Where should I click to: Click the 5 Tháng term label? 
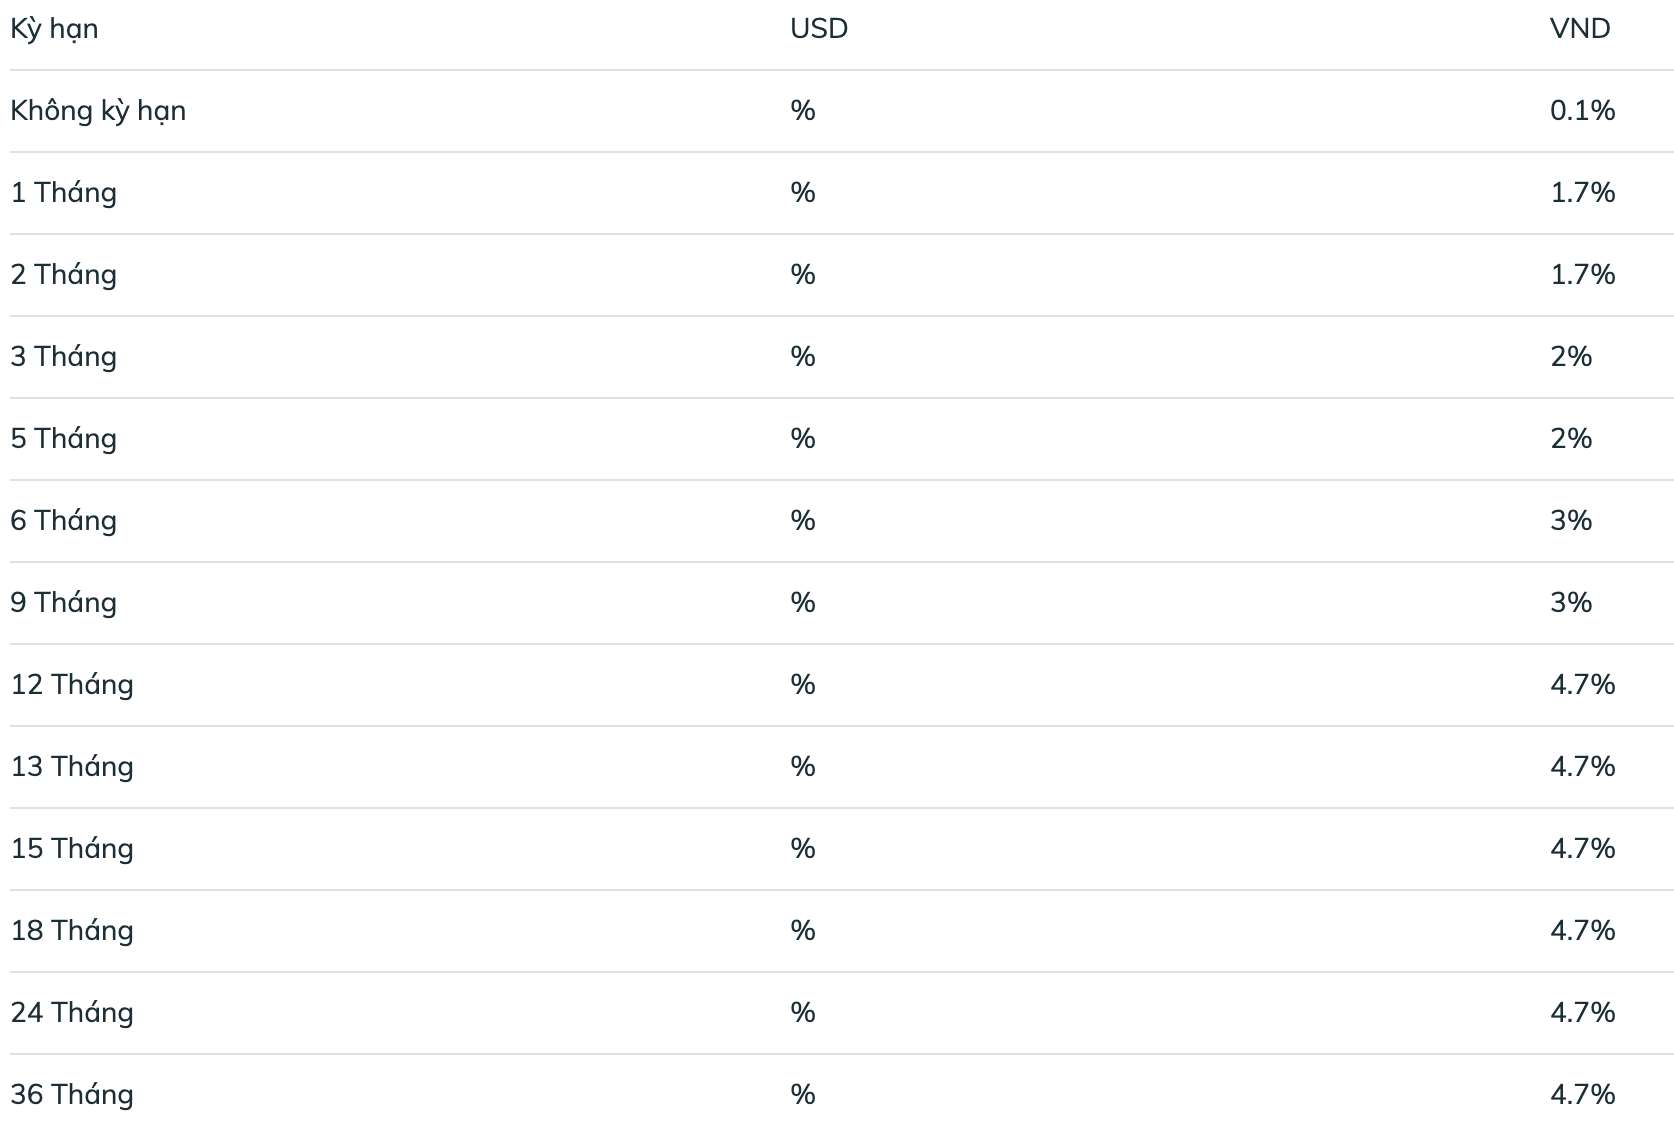click(x=63, y=439)
